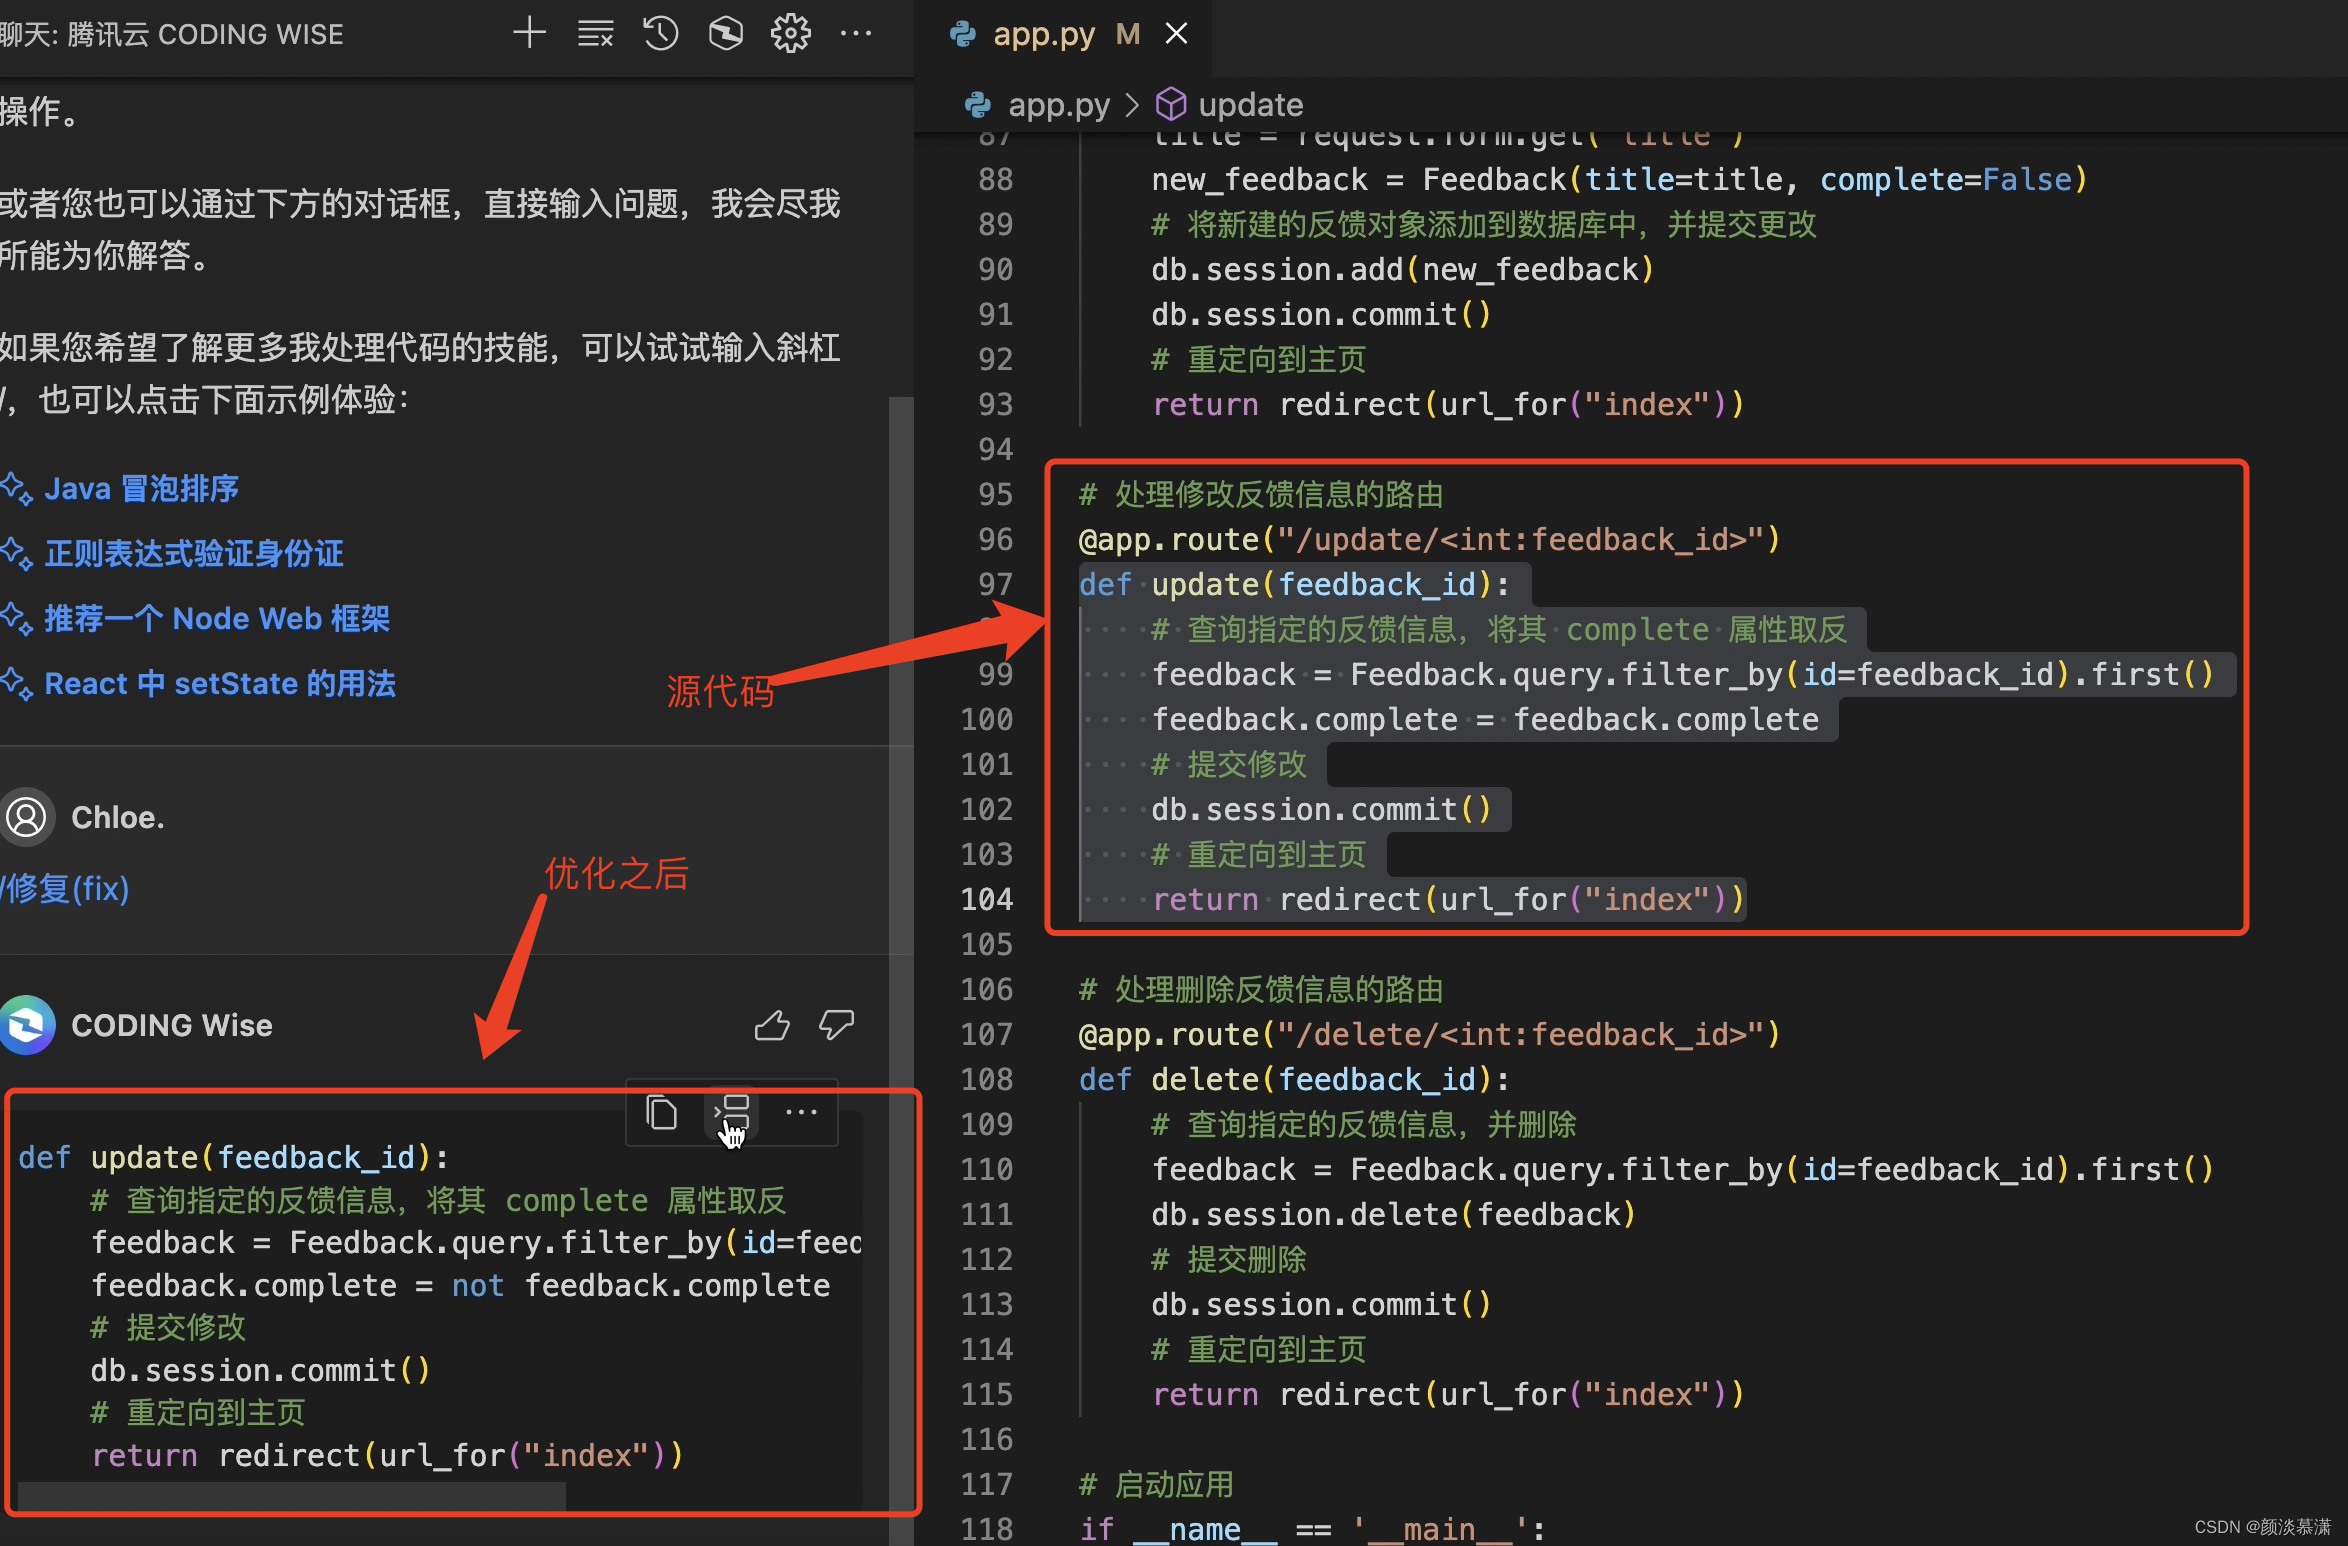Click line number 104 in gutter
Image resolution: width=2348 pixels, height=1546 pixels.
986,899
